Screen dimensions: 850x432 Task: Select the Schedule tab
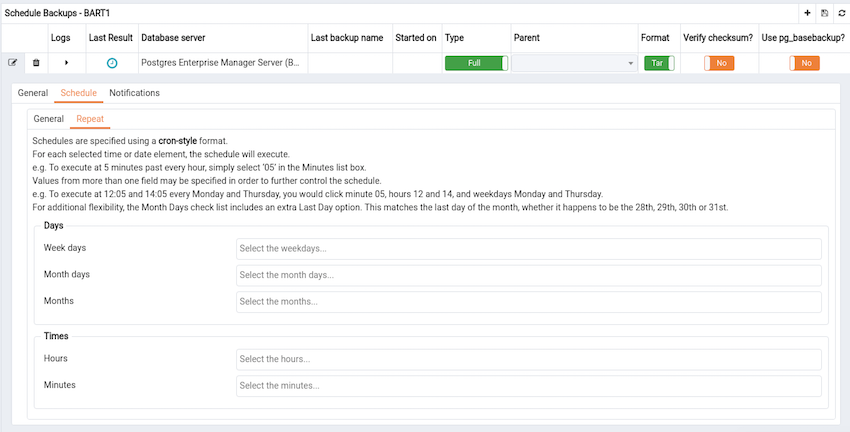pos(79,93)
